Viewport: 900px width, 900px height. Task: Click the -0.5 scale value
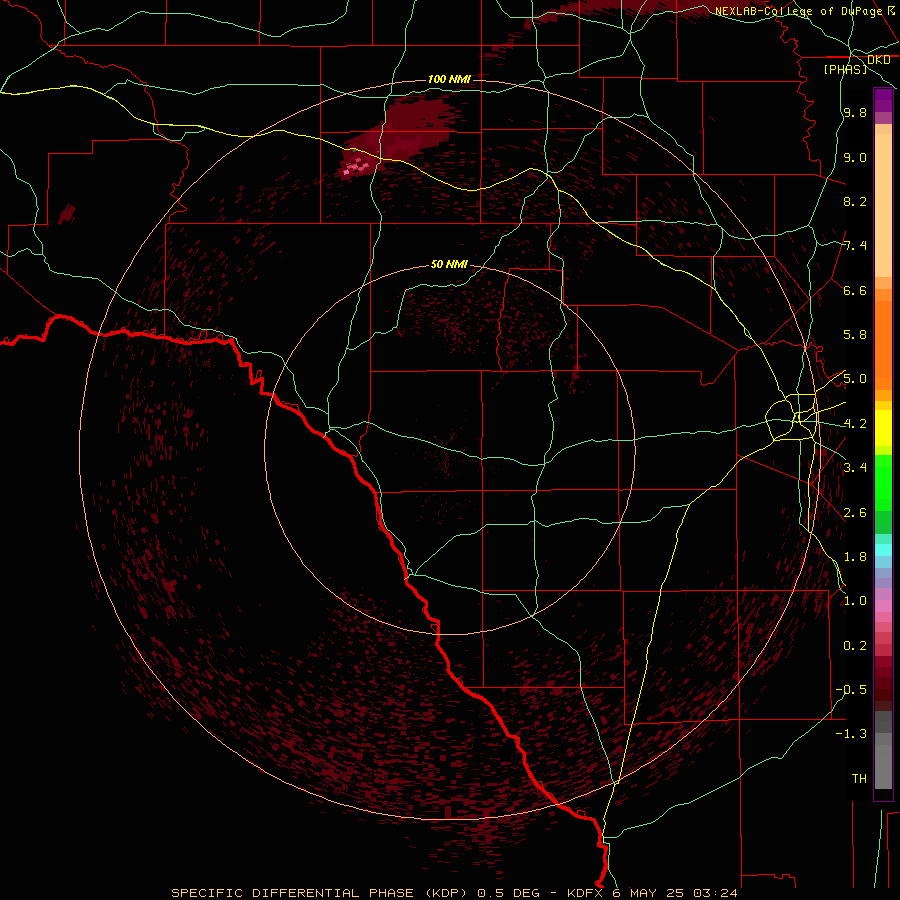pos(851,690)
